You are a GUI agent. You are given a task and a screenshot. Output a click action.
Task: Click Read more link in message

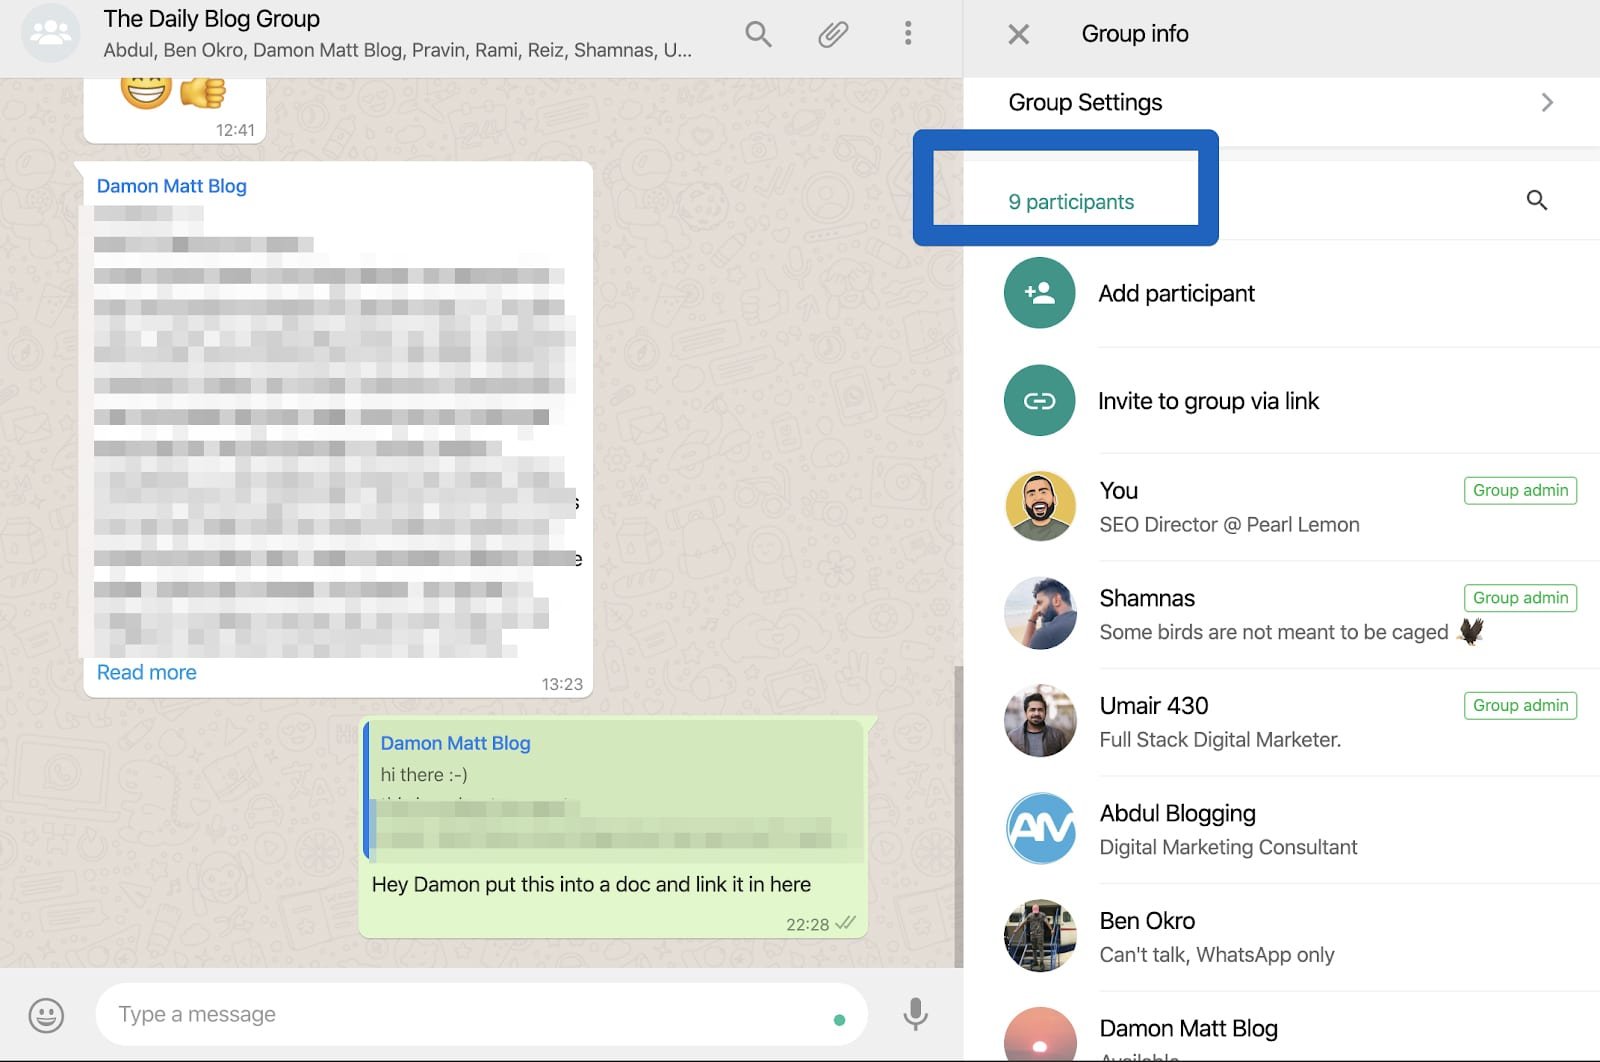(146, 672)
